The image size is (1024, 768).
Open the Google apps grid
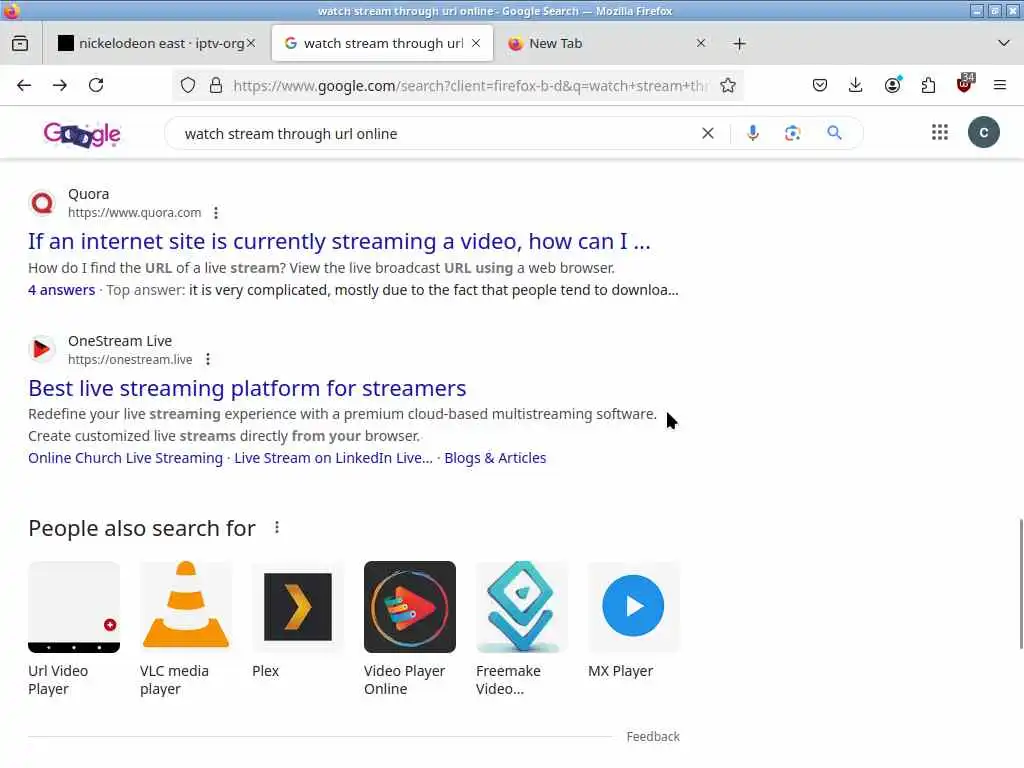(x=939, y=133)
